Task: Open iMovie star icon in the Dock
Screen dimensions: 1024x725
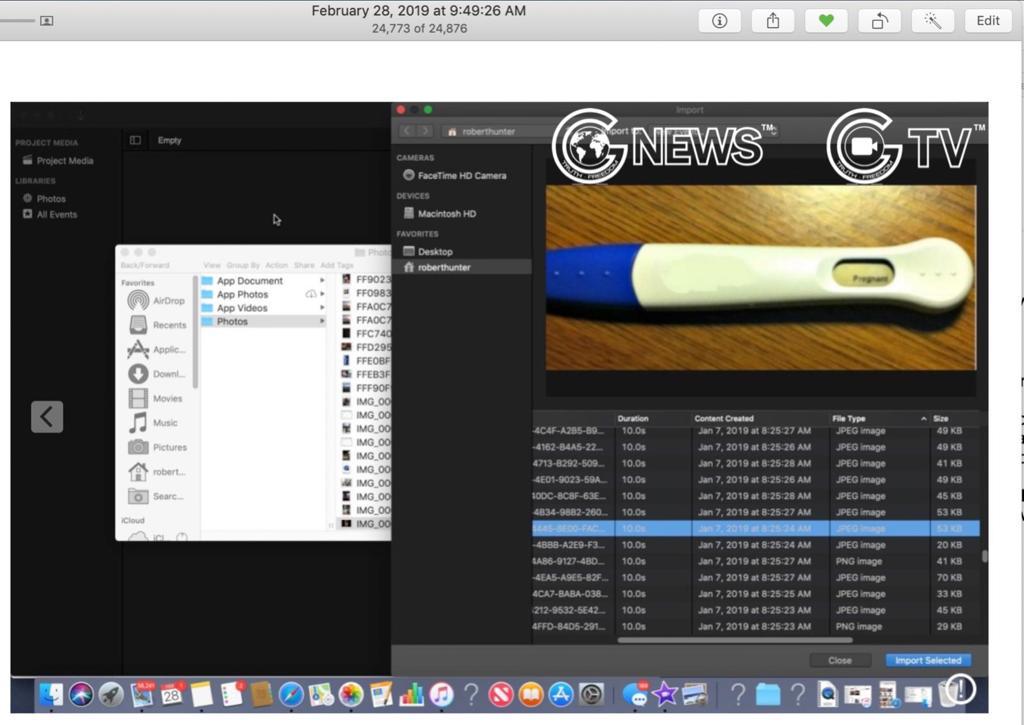Action: pyautogui.click(x=665, y=694)
